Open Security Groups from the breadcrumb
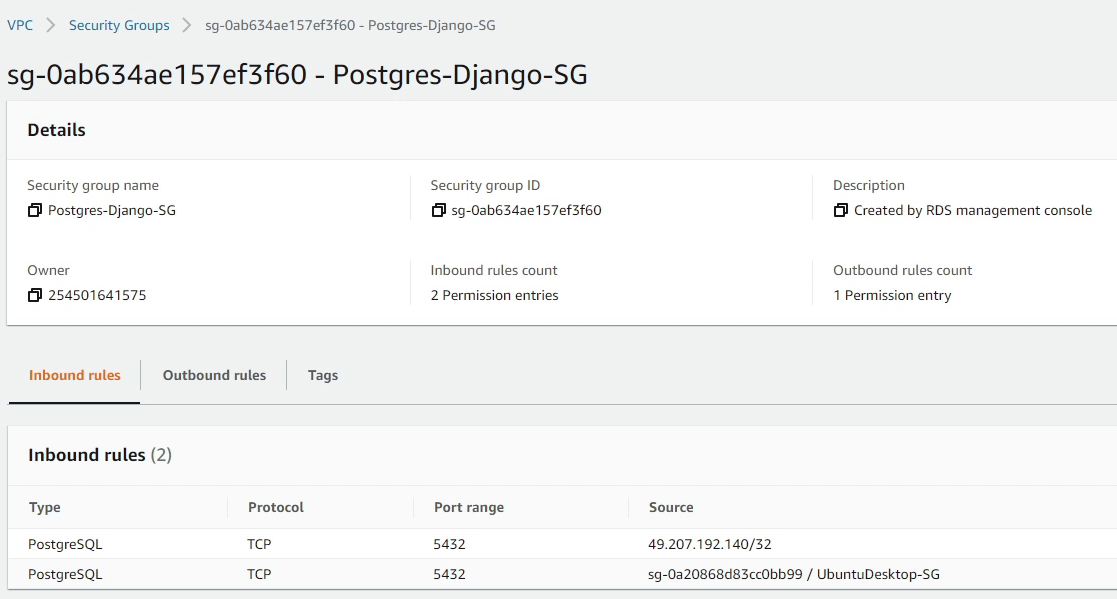 119,24
